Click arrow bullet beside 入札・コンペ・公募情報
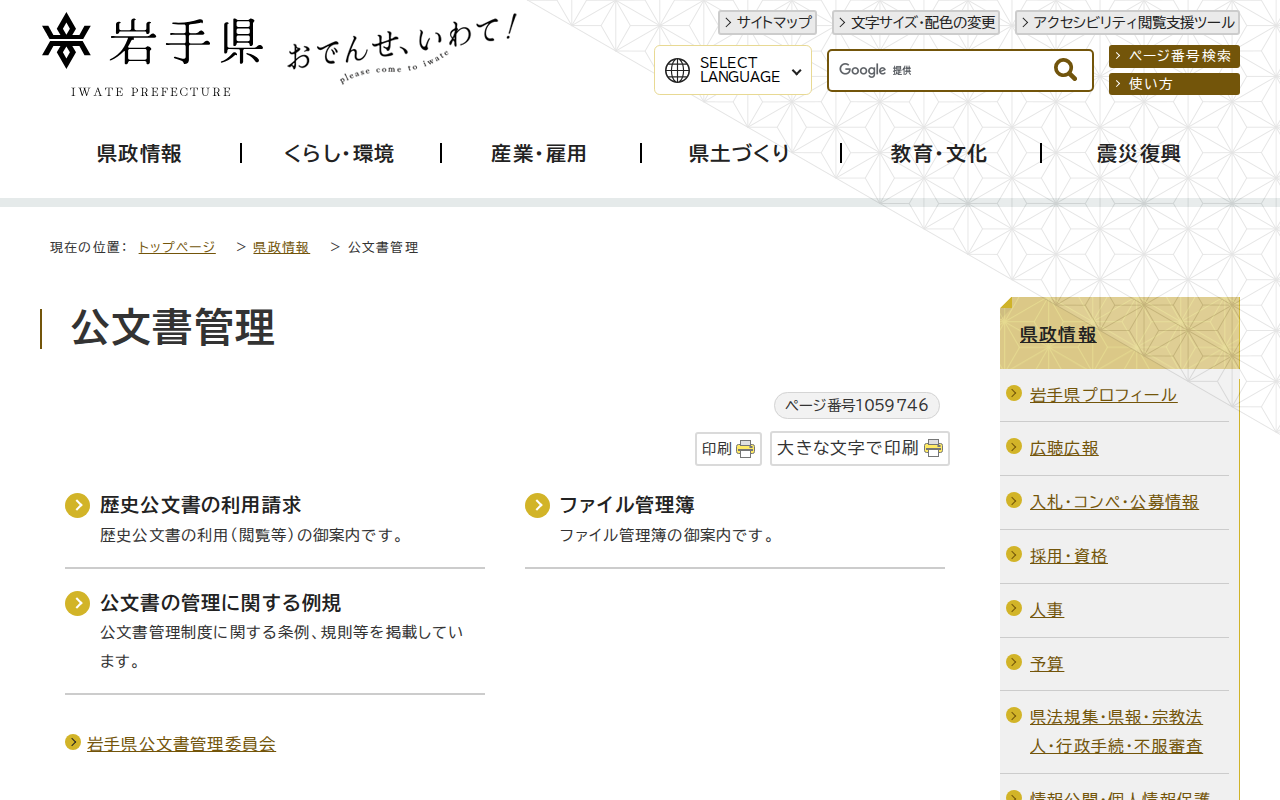Viewport: 1280px width, 800px height. [x=1014, y=501]
